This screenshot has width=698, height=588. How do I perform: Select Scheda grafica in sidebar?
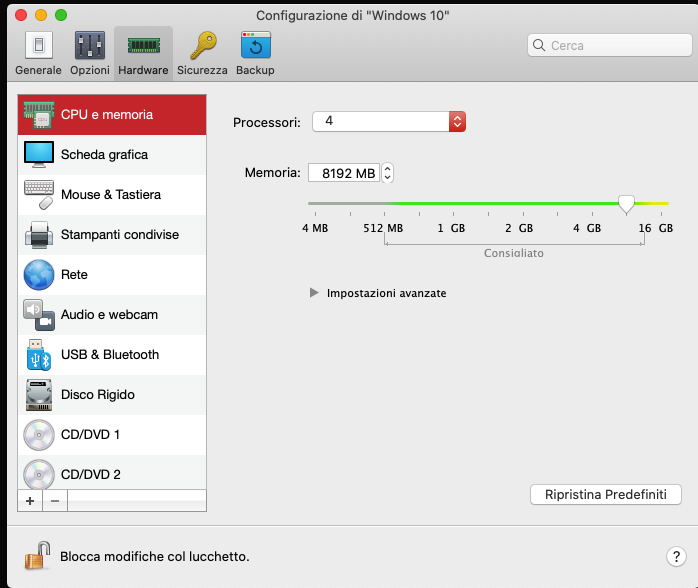pyautogui.click(x=112, y=155)
